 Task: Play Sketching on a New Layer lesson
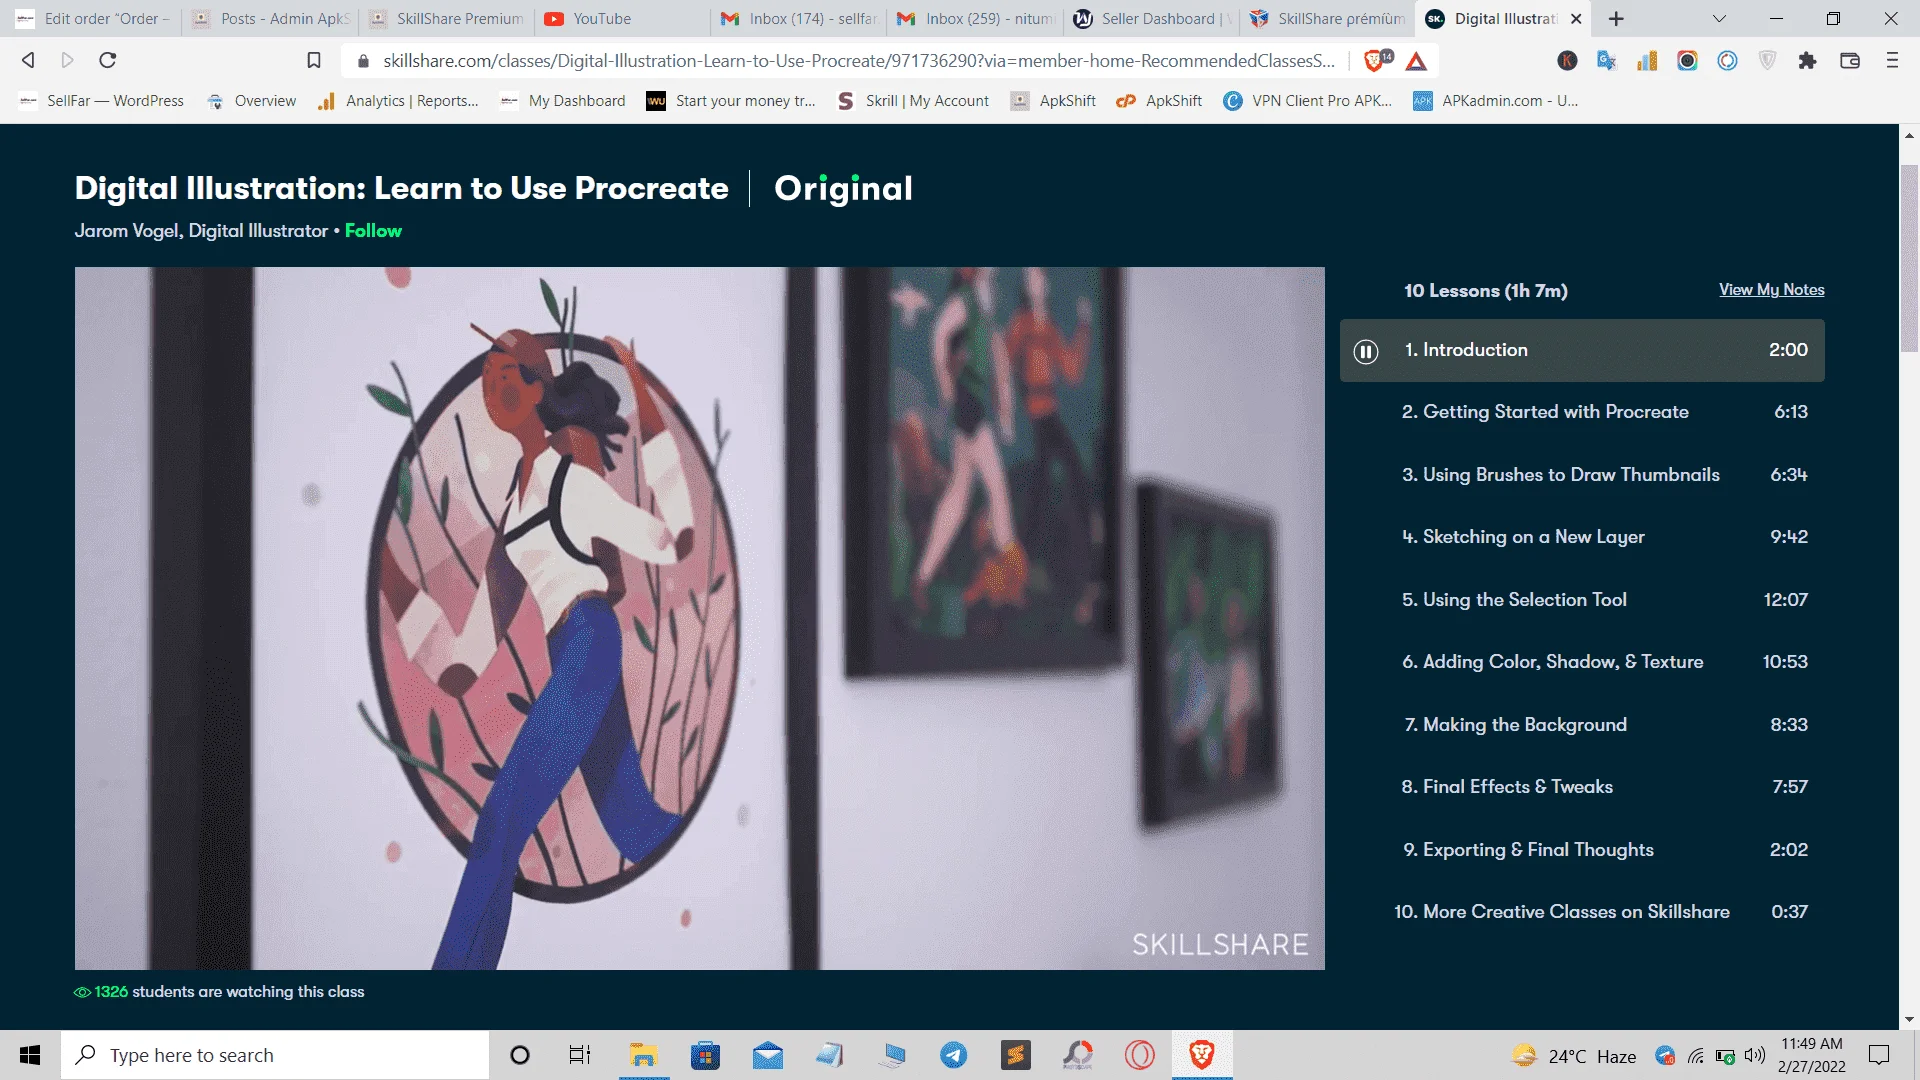coord(1582,537)
